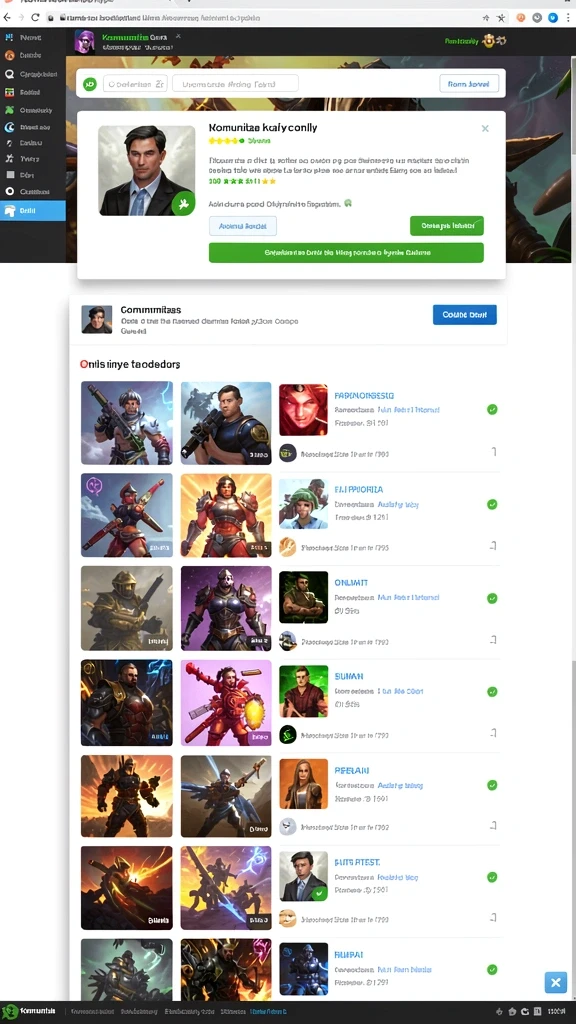Image resolution: width=576 pixels, height=1024 pixels.
Task: Click the blue button in Commmitaas row
Action: [x=464, y=314]
